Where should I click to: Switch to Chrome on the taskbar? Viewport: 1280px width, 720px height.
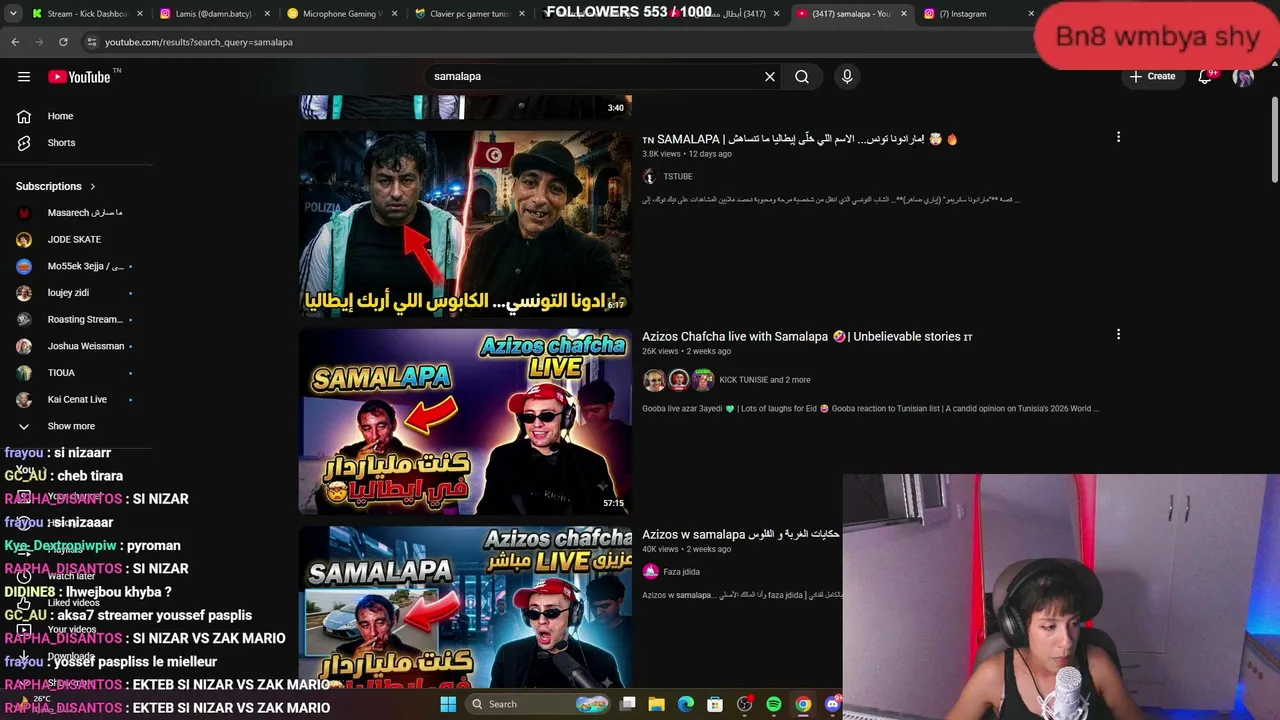pyautogui.click(x=803, y=704)
